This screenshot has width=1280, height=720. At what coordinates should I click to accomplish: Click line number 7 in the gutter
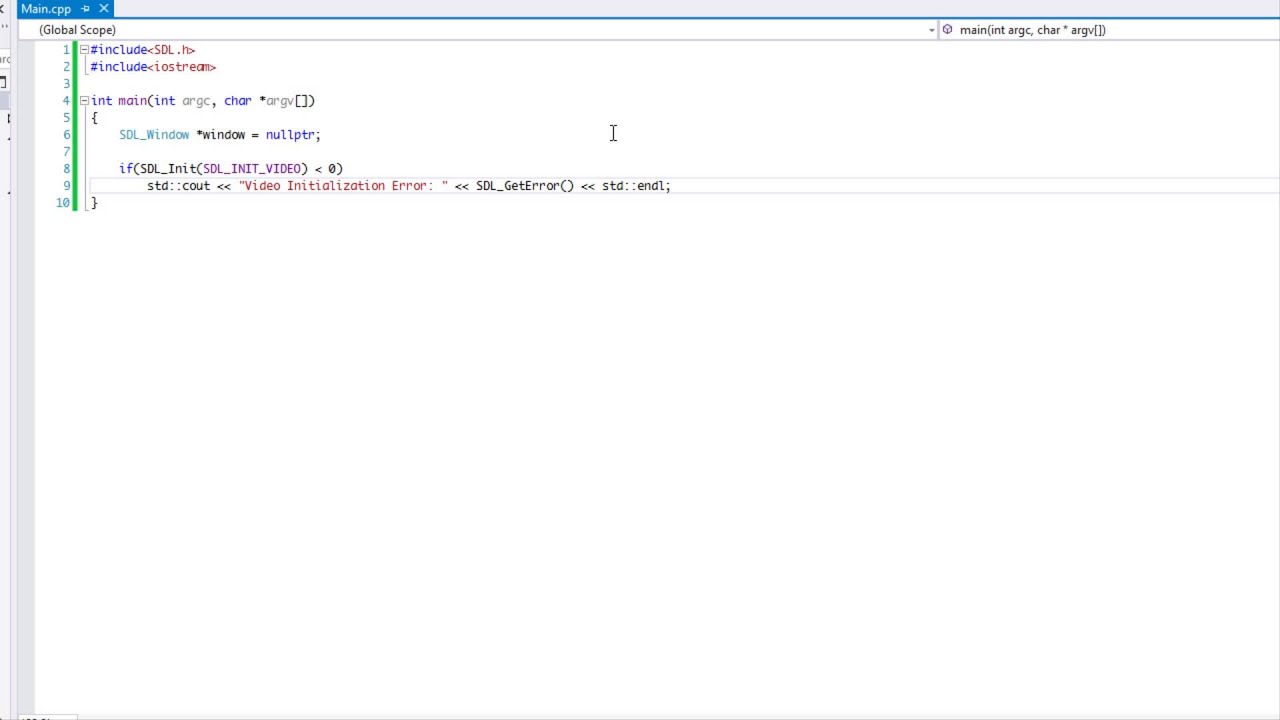click(x=66, y=152)
